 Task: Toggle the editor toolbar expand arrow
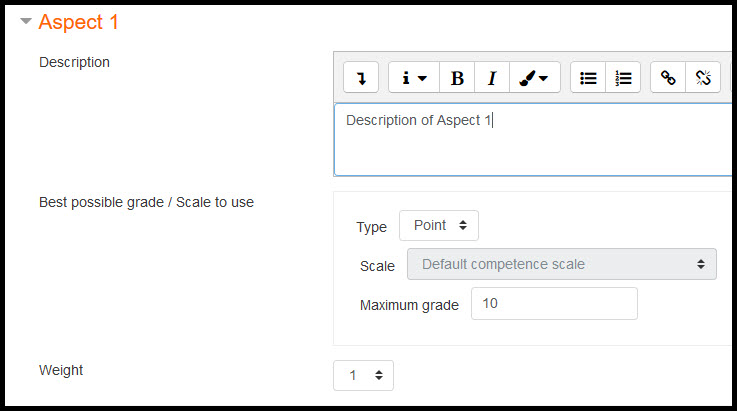(x=361, y=78)
